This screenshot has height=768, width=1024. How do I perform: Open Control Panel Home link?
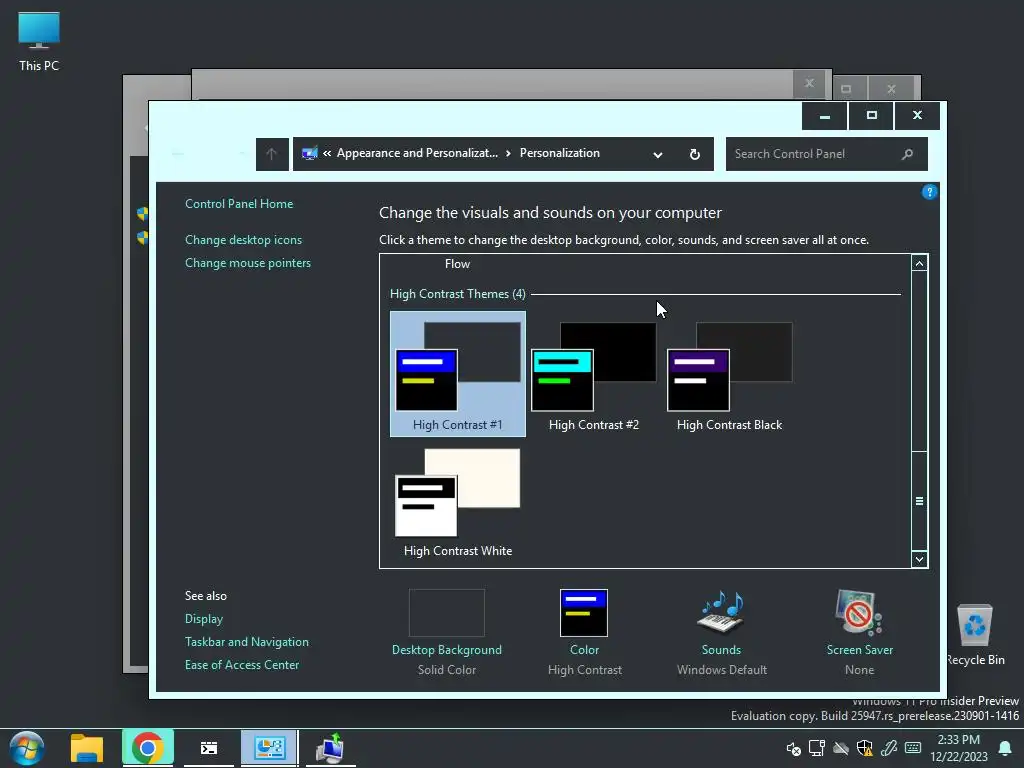[x=239, y=204]
